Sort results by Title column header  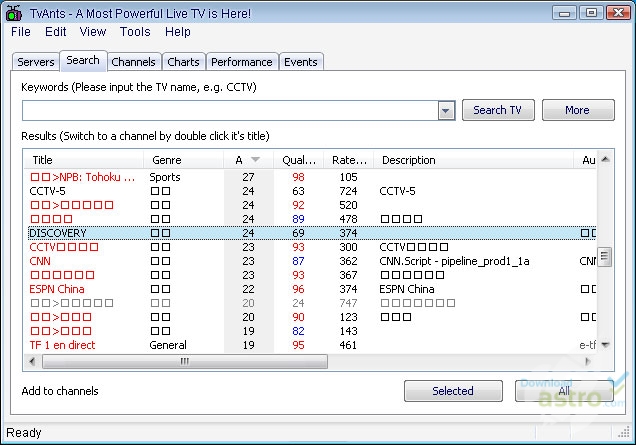84,160
